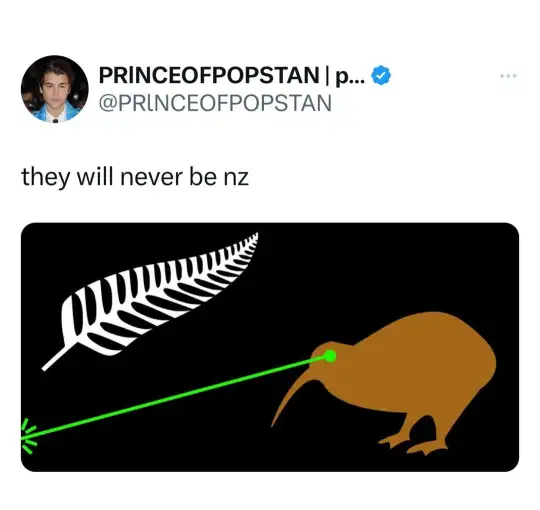Open the @PRINCEOFPOPSTAN handle link
The image size is (540, 510).
click(215, 104)
